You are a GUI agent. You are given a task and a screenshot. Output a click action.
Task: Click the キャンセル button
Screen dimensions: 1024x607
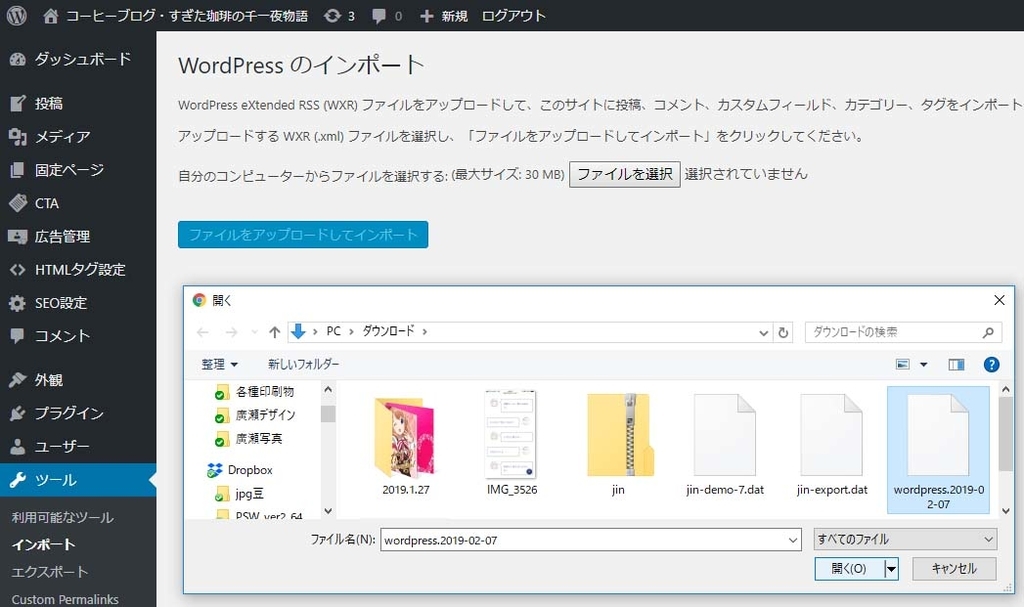point(954,569)
